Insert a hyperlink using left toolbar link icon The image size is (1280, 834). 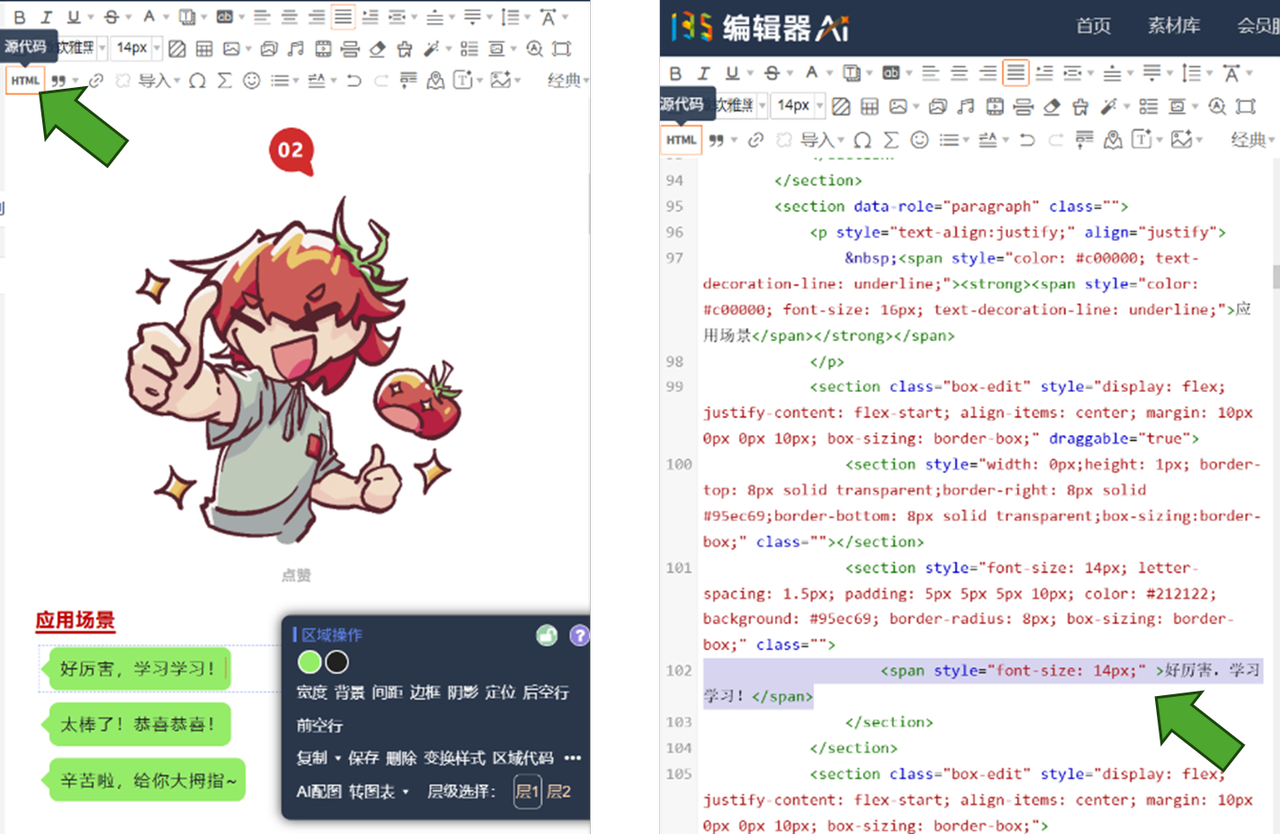tap(96, 81)
